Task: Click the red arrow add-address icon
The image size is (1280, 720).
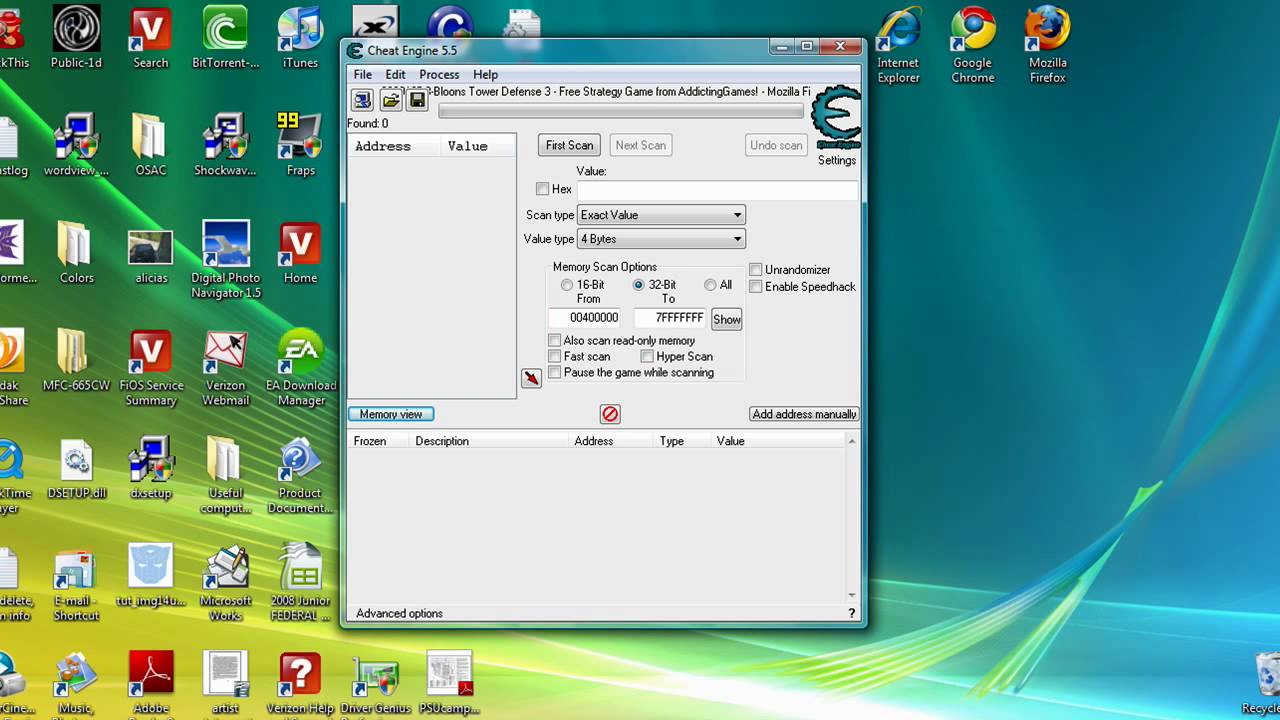Action: click(x=531, y=378)
